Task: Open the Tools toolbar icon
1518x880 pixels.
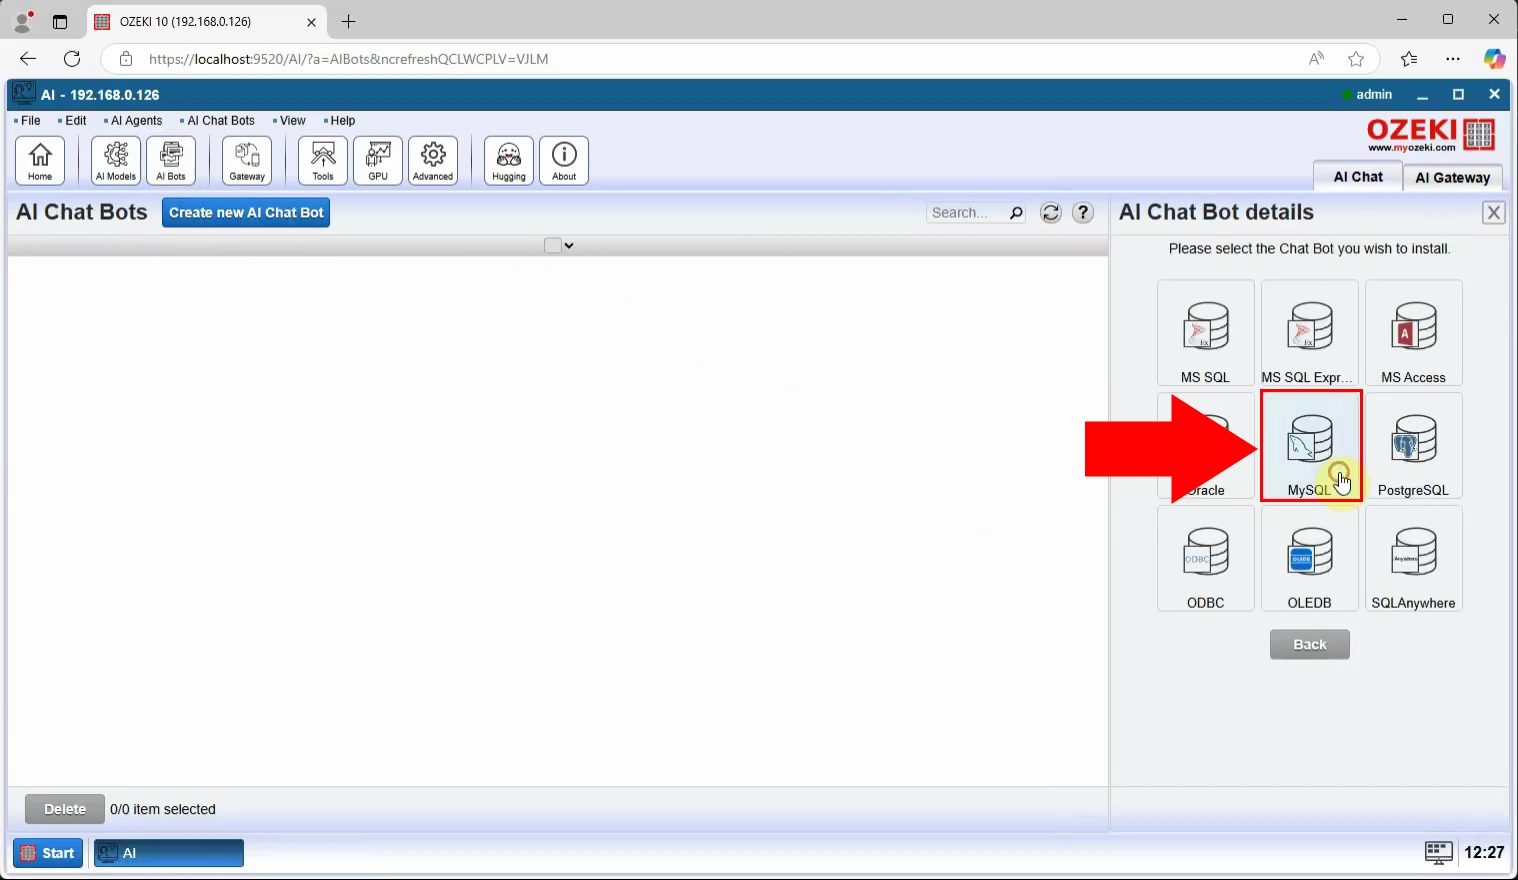Action: (x=323, y=160)
